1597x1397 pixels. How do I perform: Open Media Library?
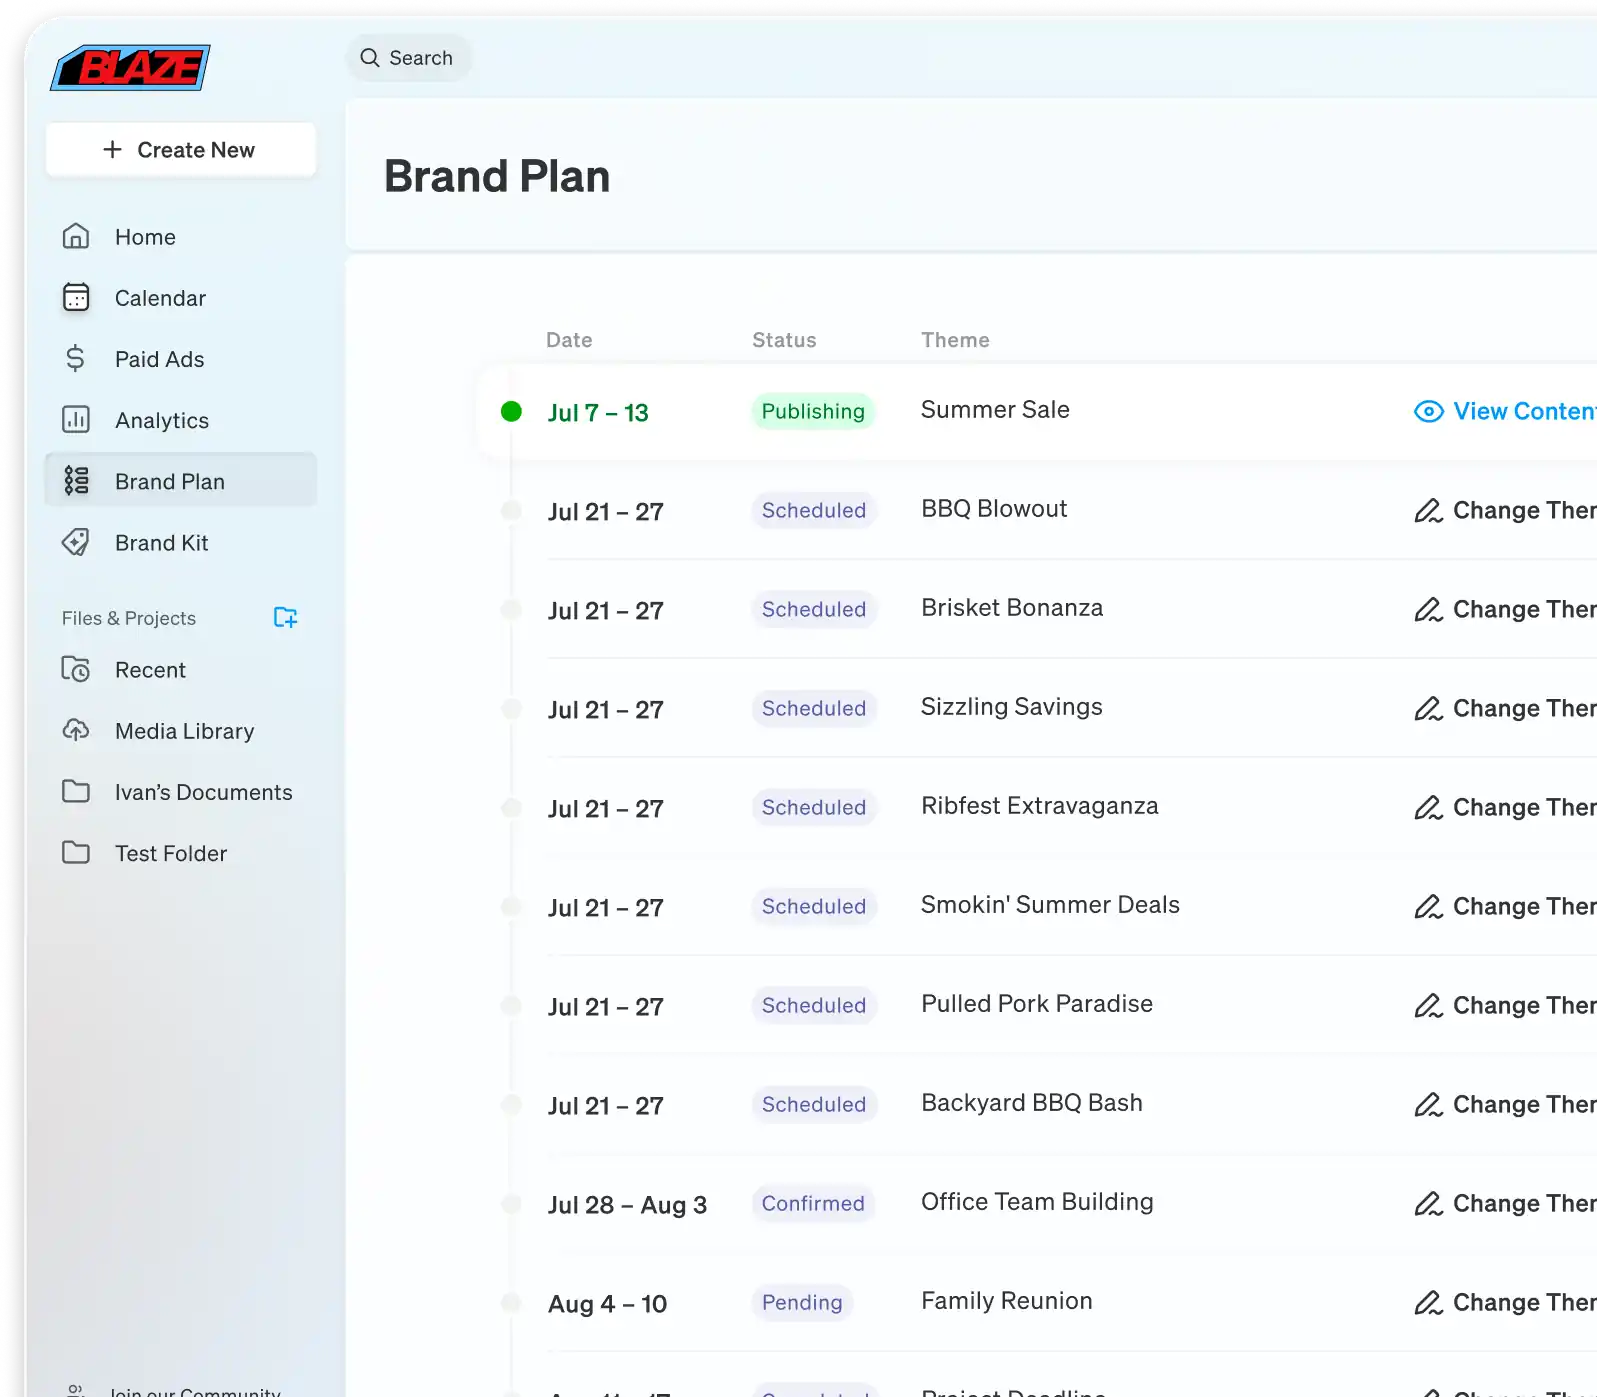point(181,731)
